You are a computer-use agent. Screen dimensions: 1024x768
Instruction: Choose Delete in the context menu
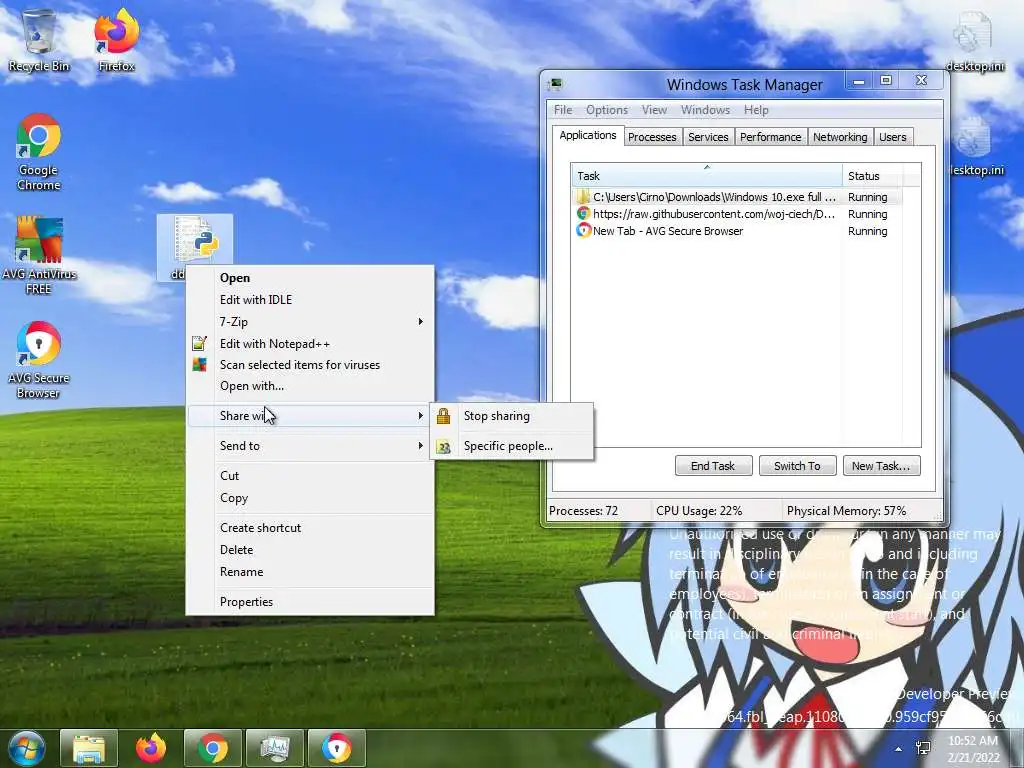point(310,550)
